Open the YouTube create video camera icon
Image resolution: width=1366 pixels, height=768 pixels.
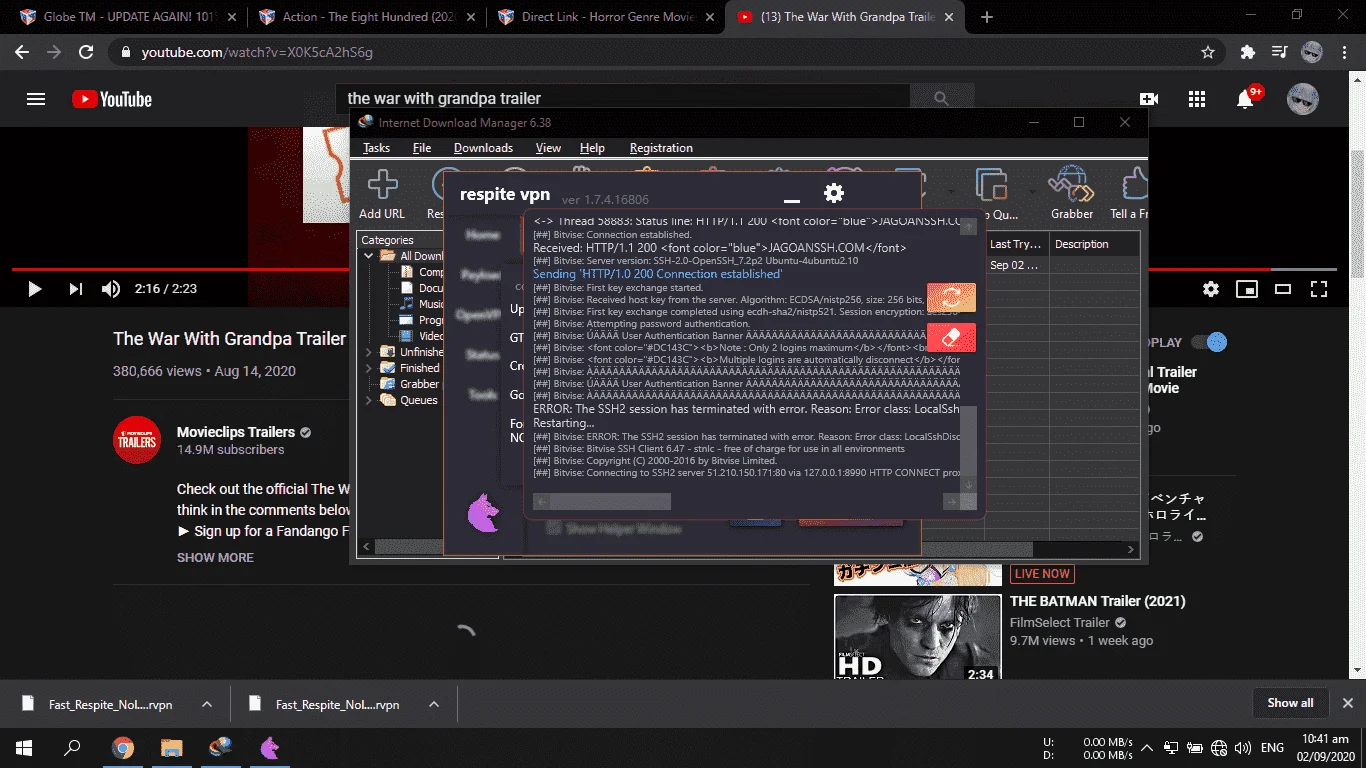pos(1149,99)
